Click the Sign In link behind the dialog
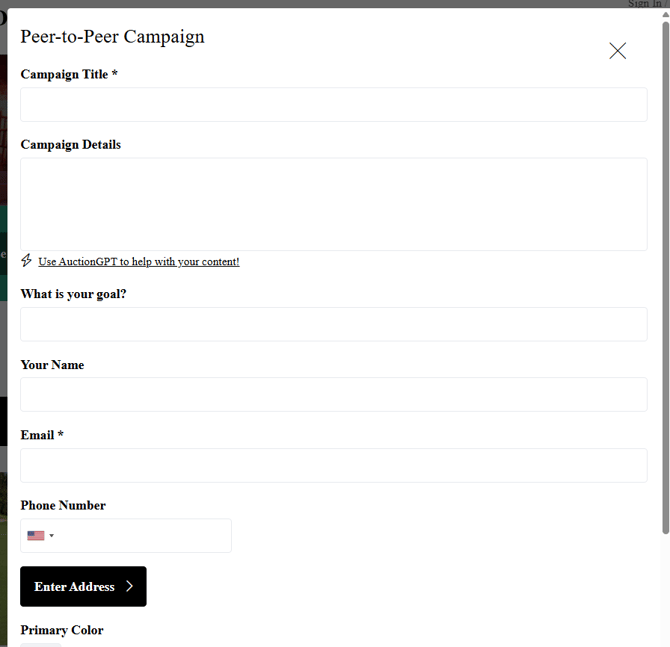 tap(644, 4)
